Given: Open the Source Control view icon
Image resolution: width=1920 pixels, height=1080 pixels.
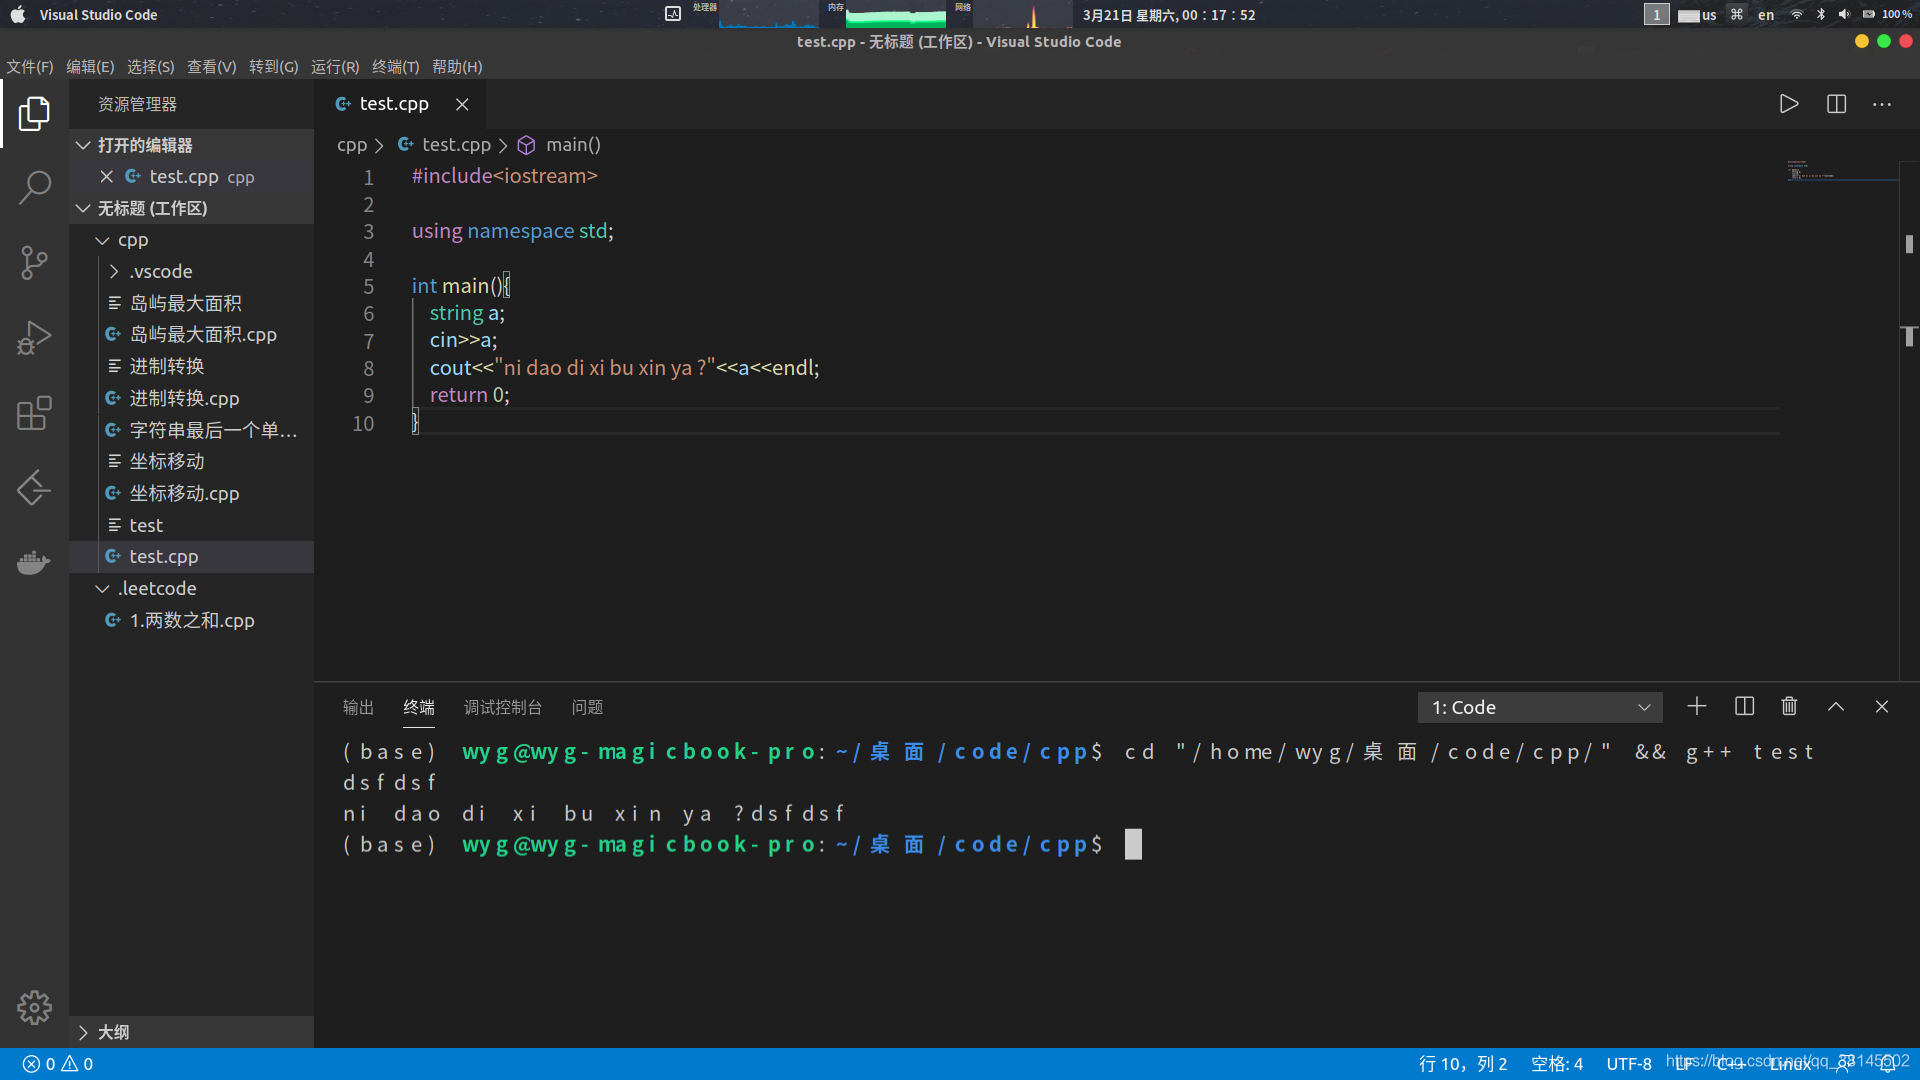Looking at the screenshot, I should click(x=34, y=263).
